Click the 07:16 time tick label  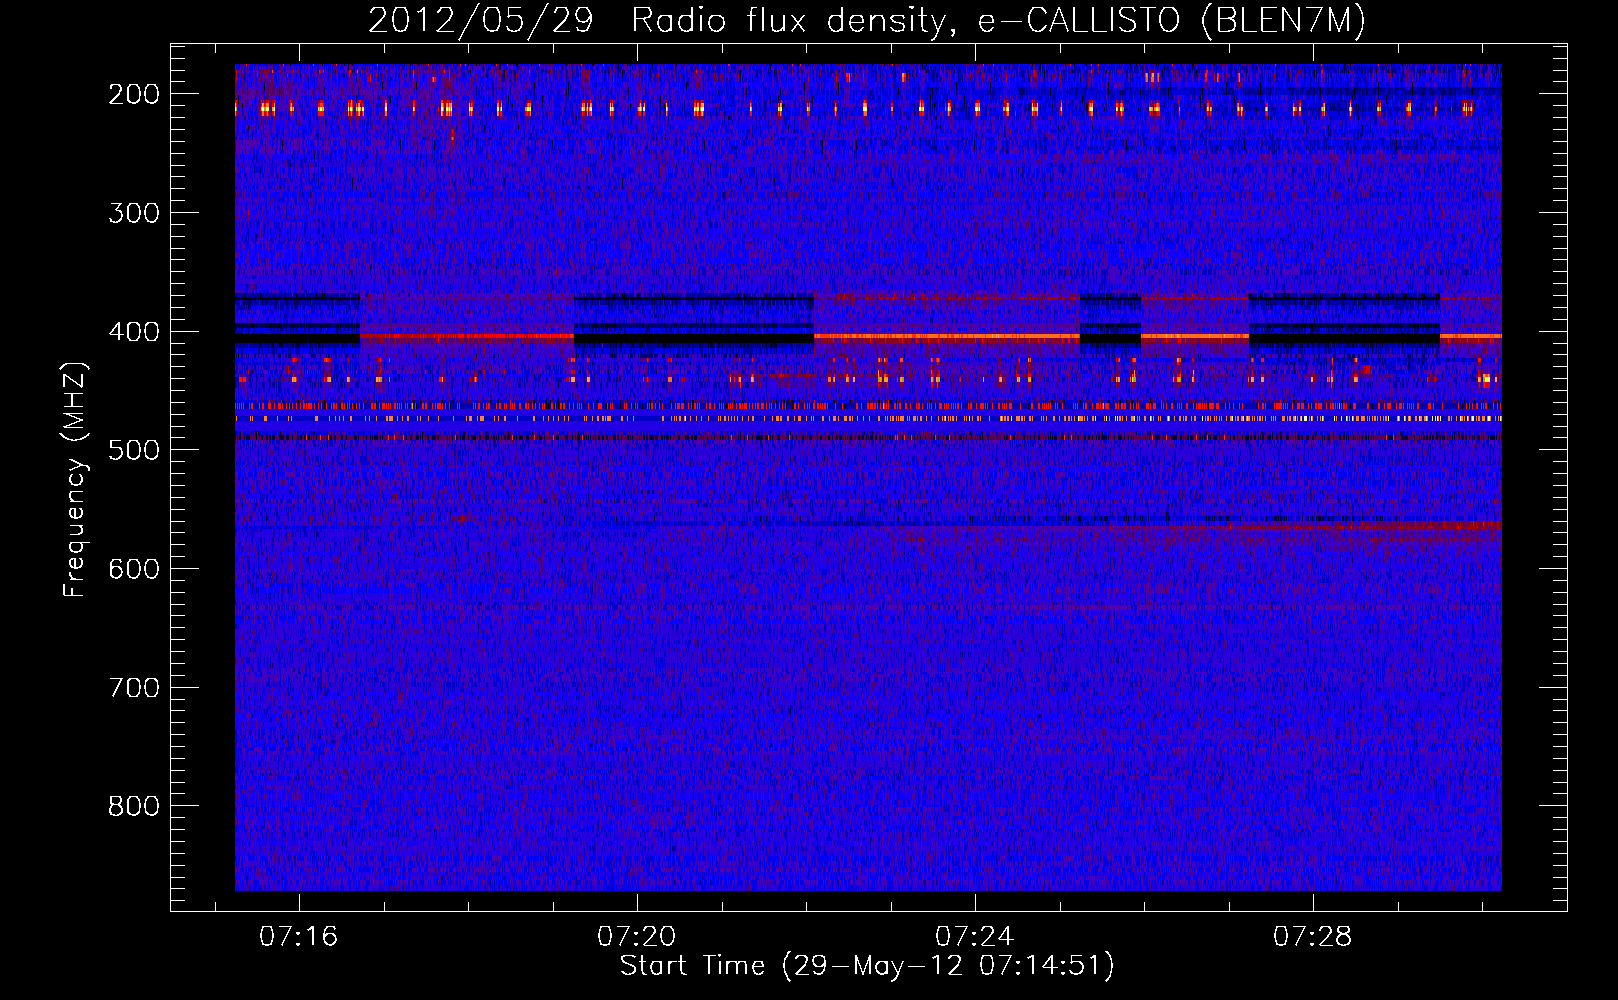(x=299, y=937)
